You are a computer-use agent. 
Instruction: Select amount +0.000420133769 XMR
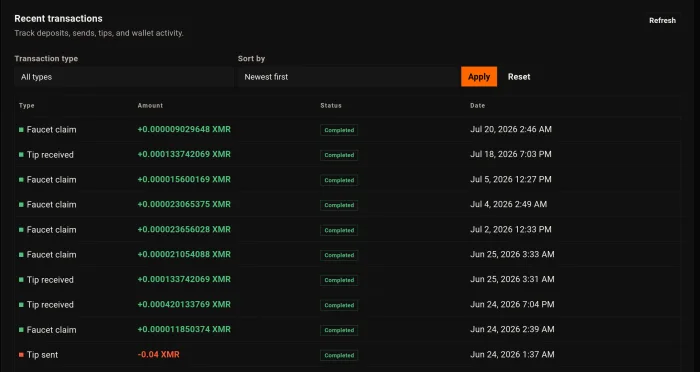[184, 305]
